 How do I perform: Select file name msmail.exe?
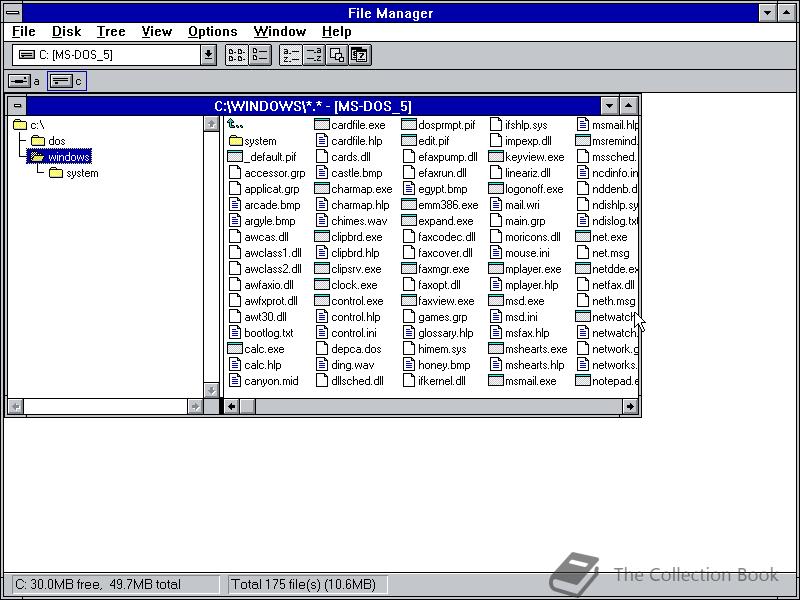(x=530, y=381)
